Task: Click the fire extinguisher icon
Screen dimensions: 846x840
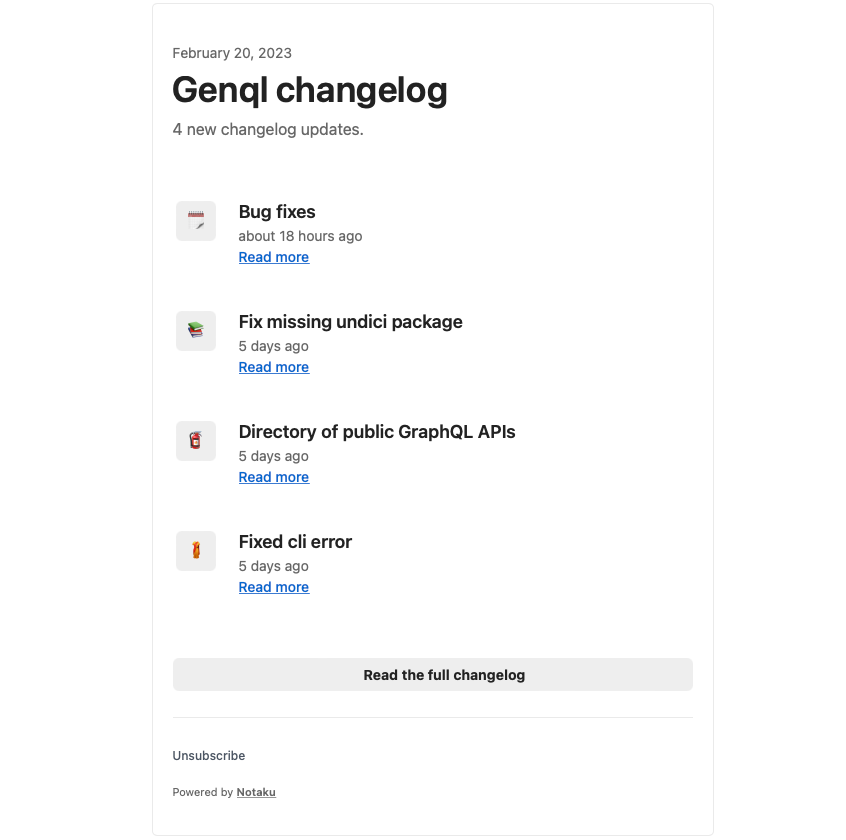Action: pyautogui.click(x=196, y=441)
